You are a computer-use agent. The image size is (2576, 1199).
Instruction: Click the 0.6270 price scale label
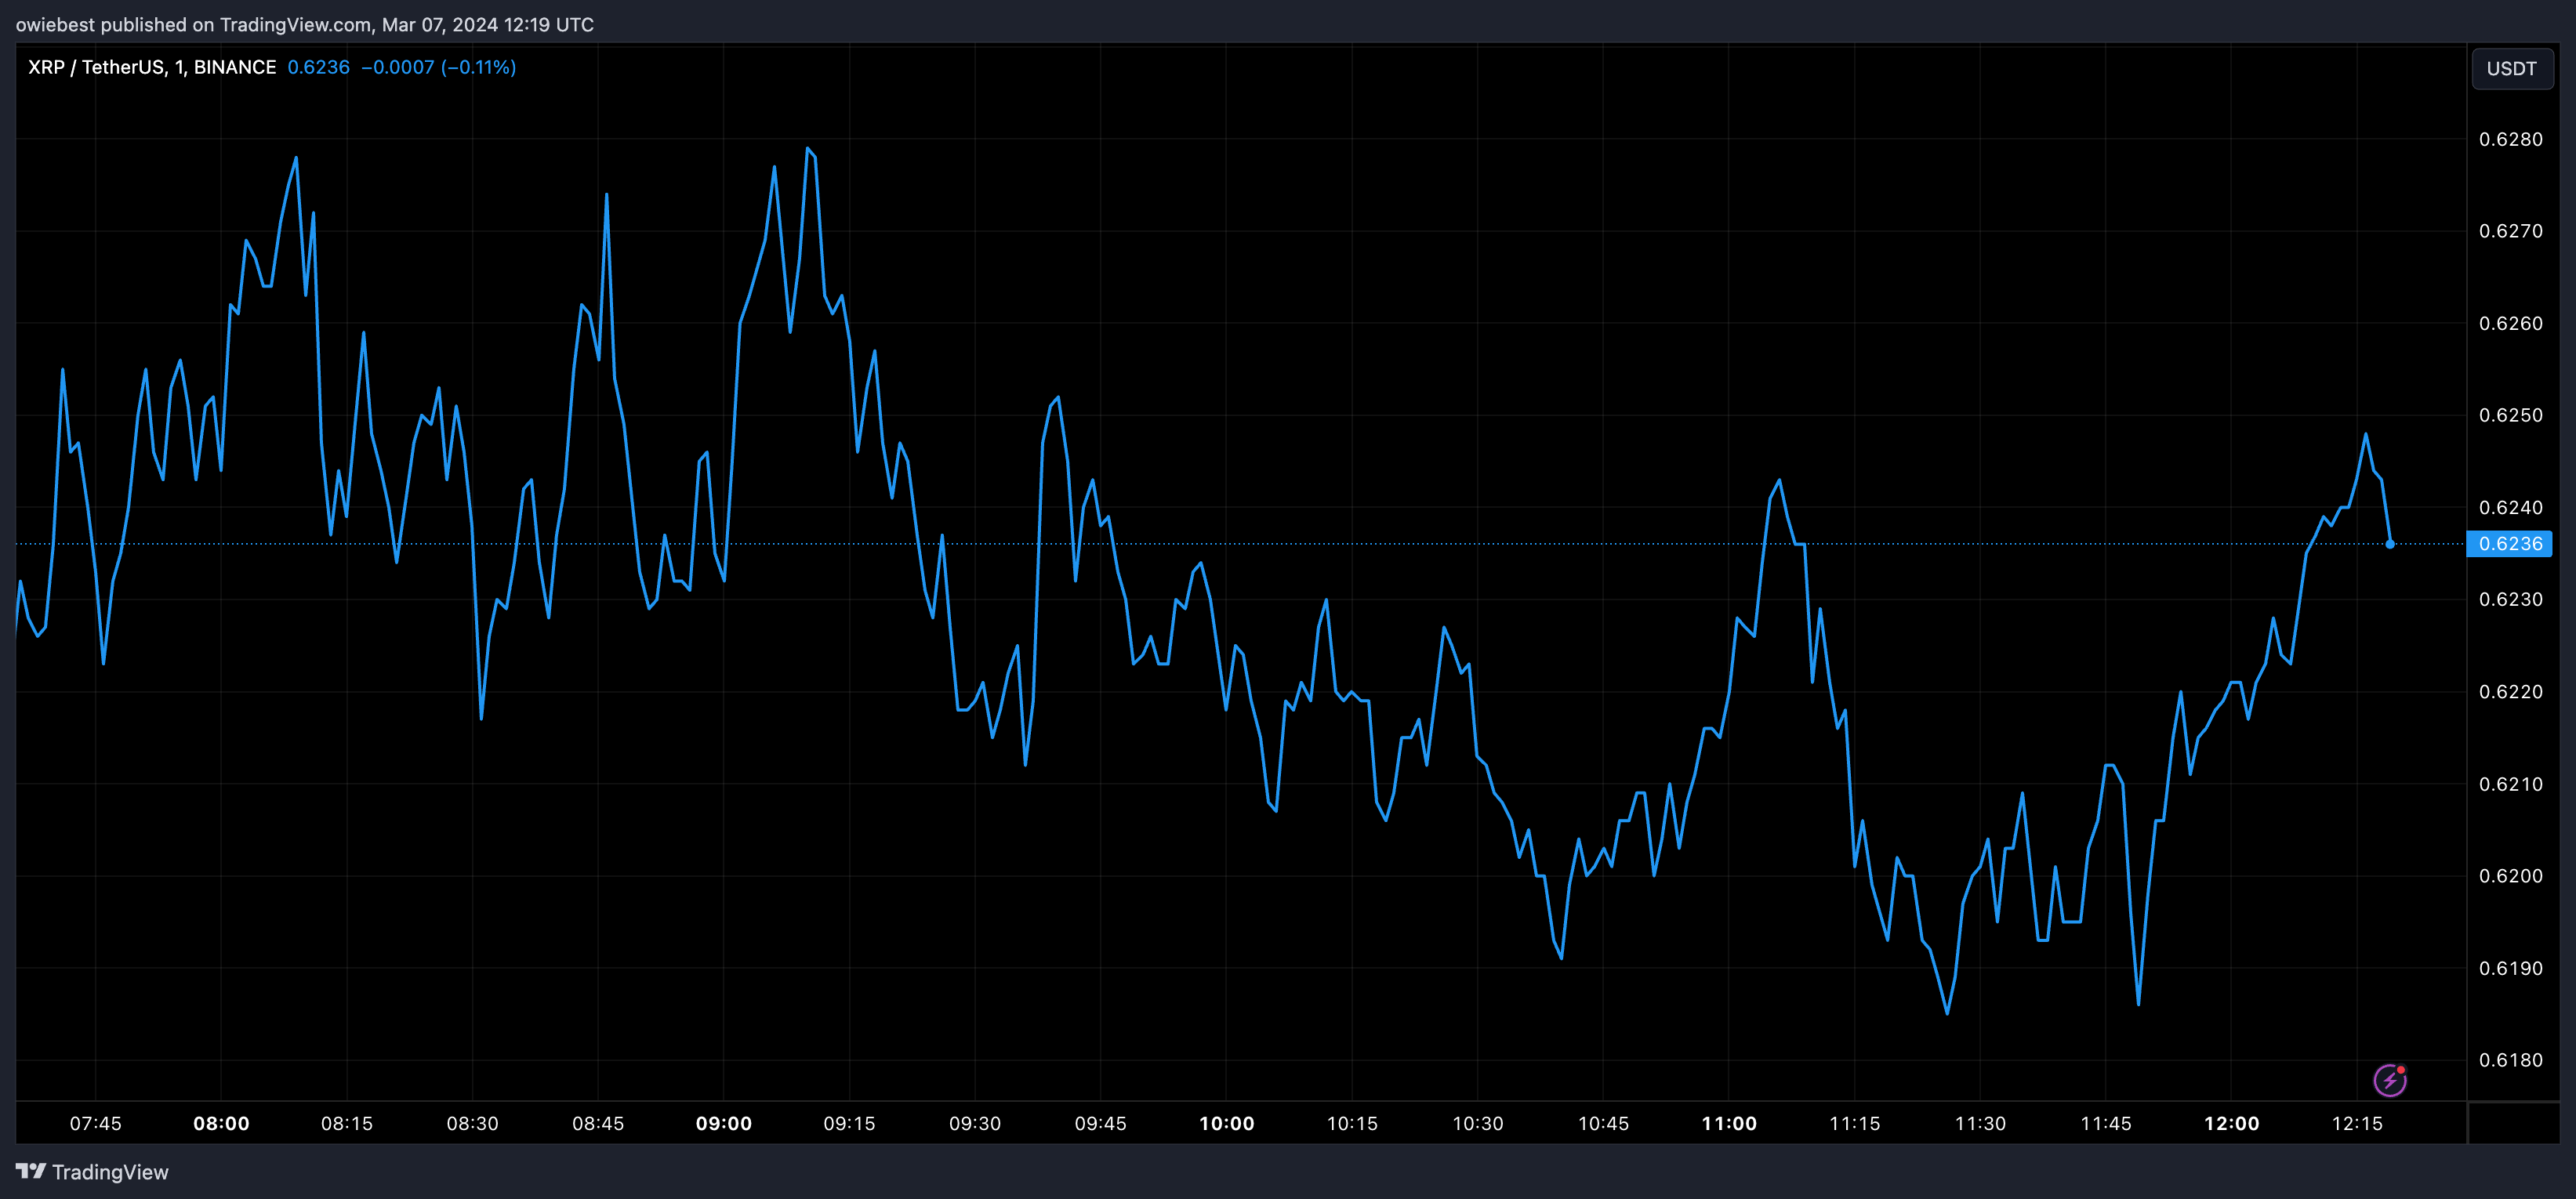[x=2511, y=231]
